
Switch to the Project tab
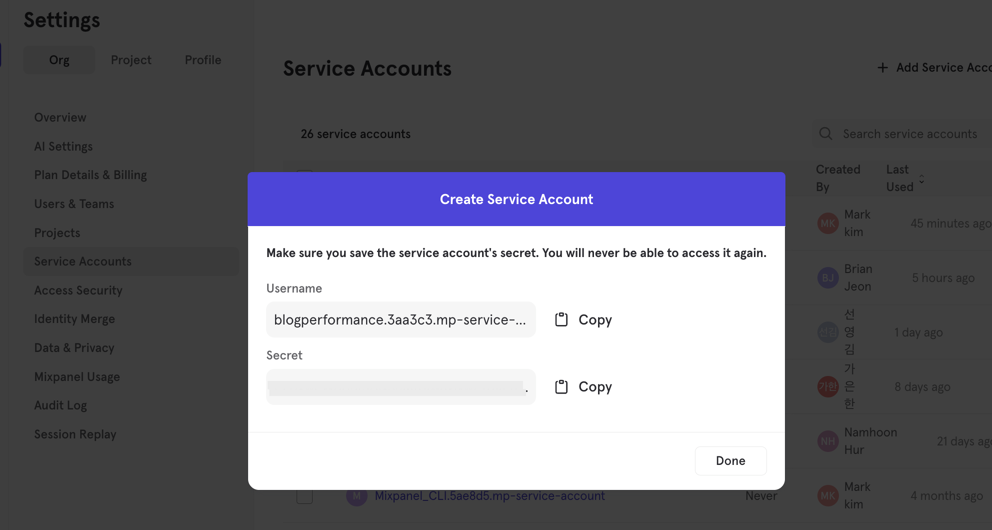point(131,59)
